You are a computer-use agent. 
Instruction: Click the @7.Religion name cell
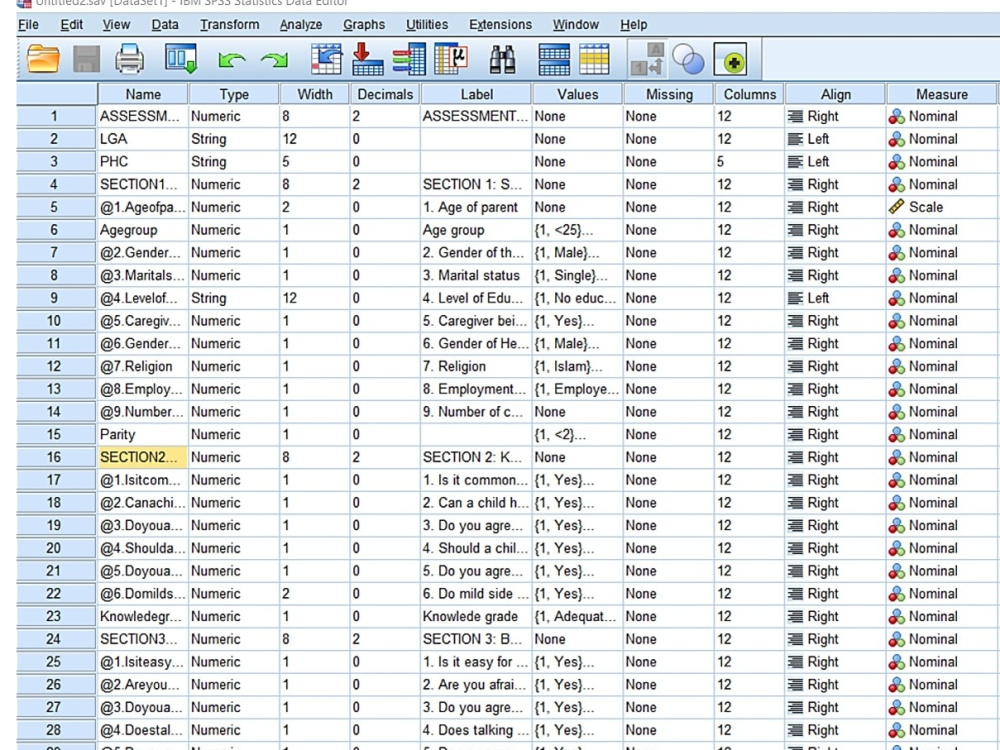click(143, 367)
